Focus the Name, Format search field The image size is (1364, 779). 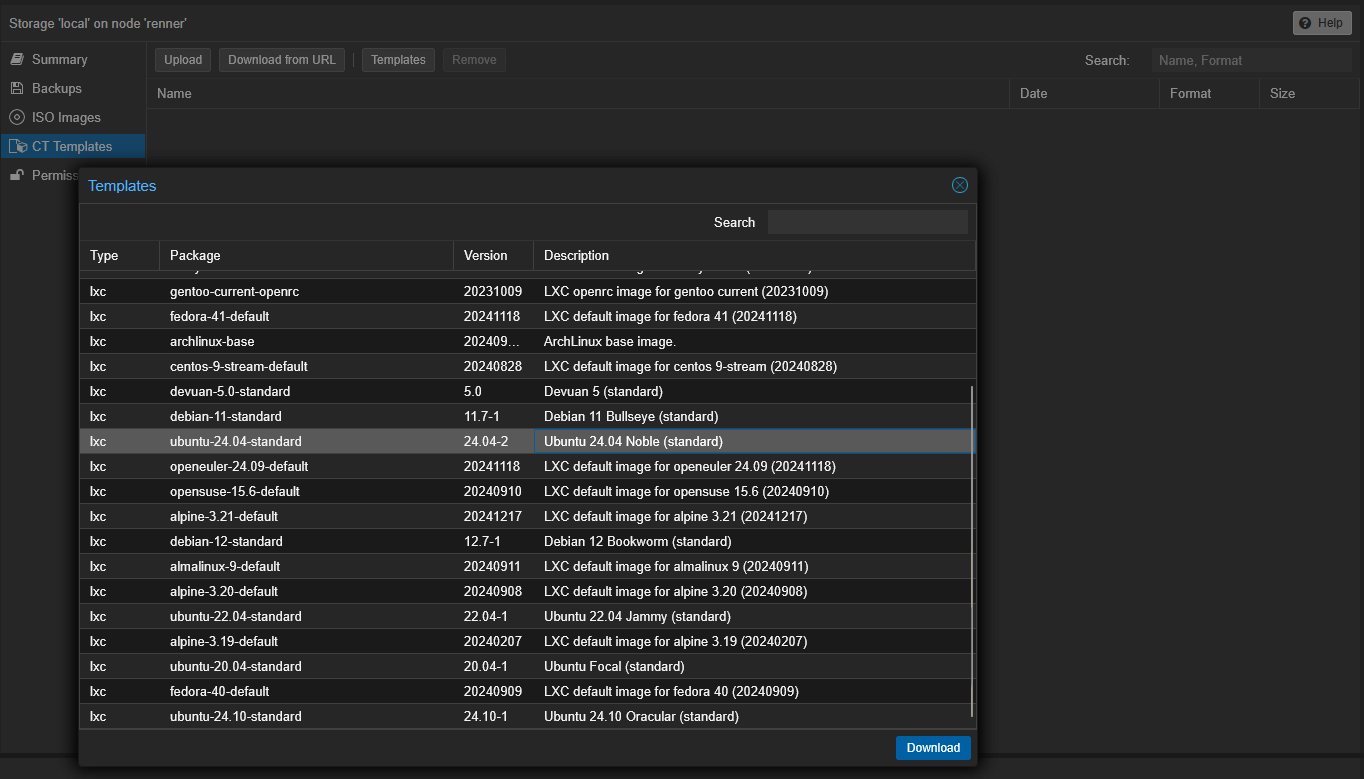tap(1251, 60)
